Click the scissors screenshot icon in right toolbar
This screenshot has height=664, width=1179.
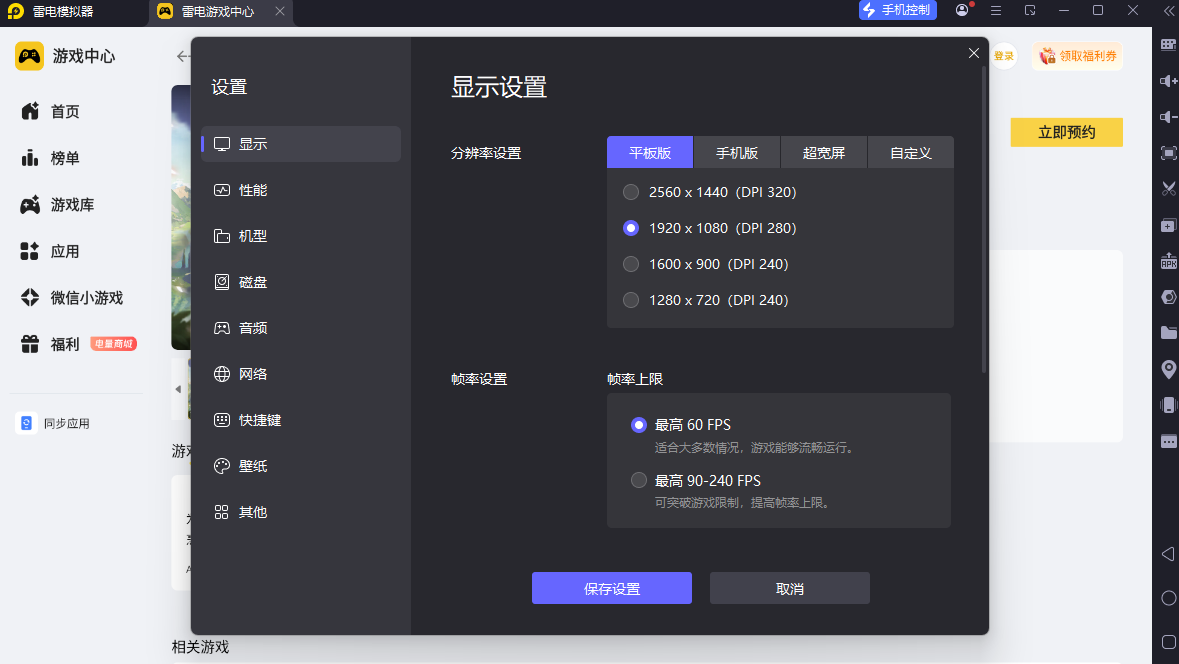1168,189
